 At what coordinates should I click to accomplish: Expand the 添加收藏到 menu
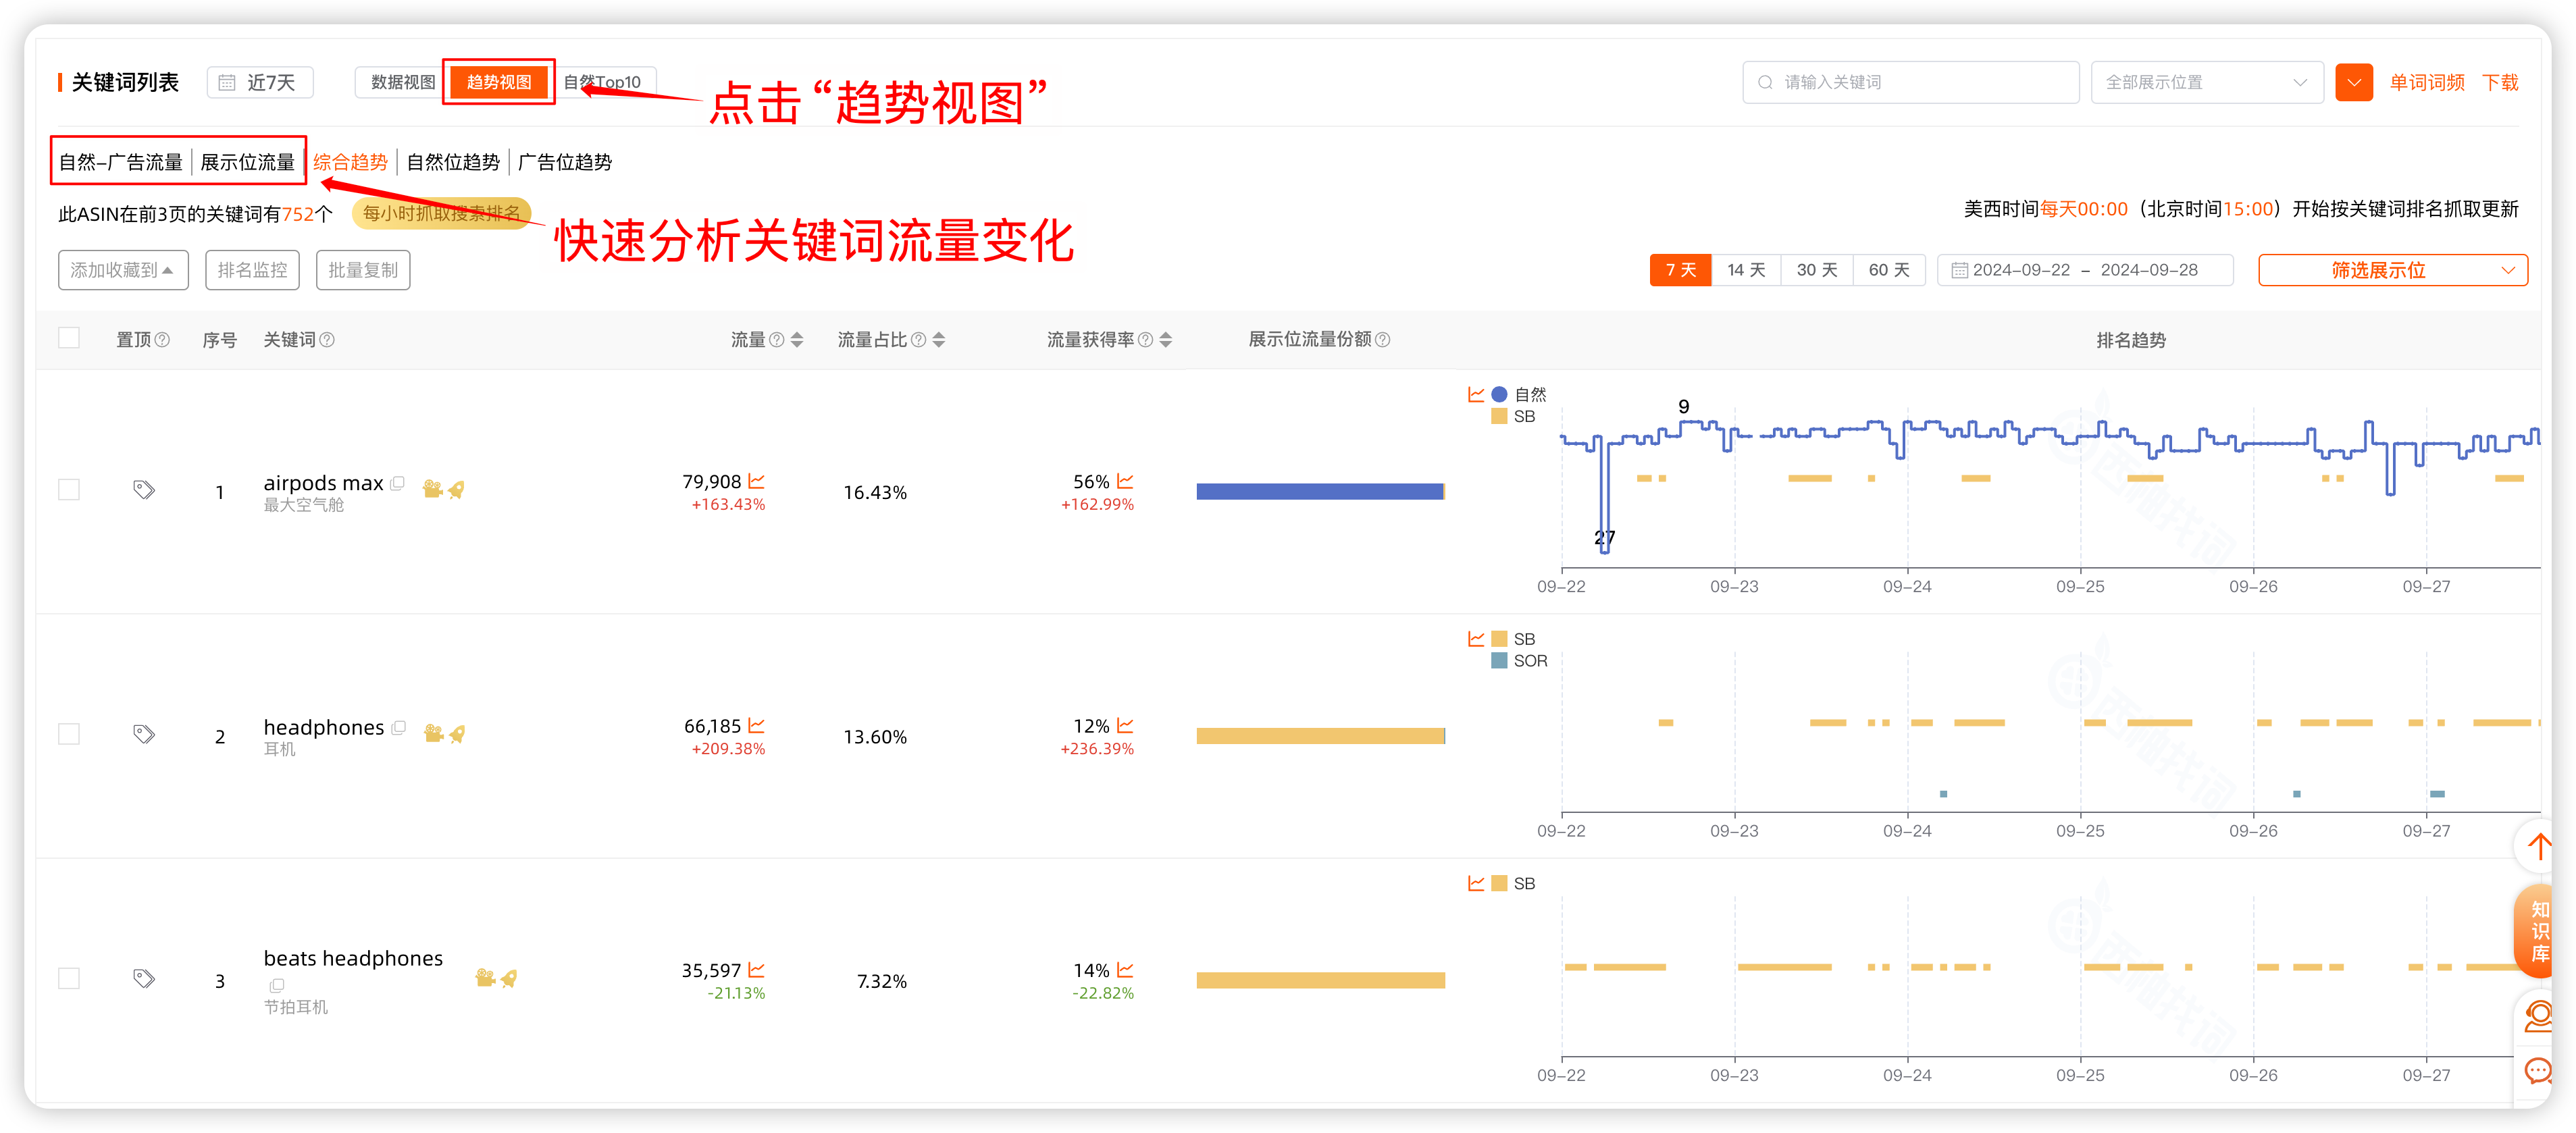[123, 270]
